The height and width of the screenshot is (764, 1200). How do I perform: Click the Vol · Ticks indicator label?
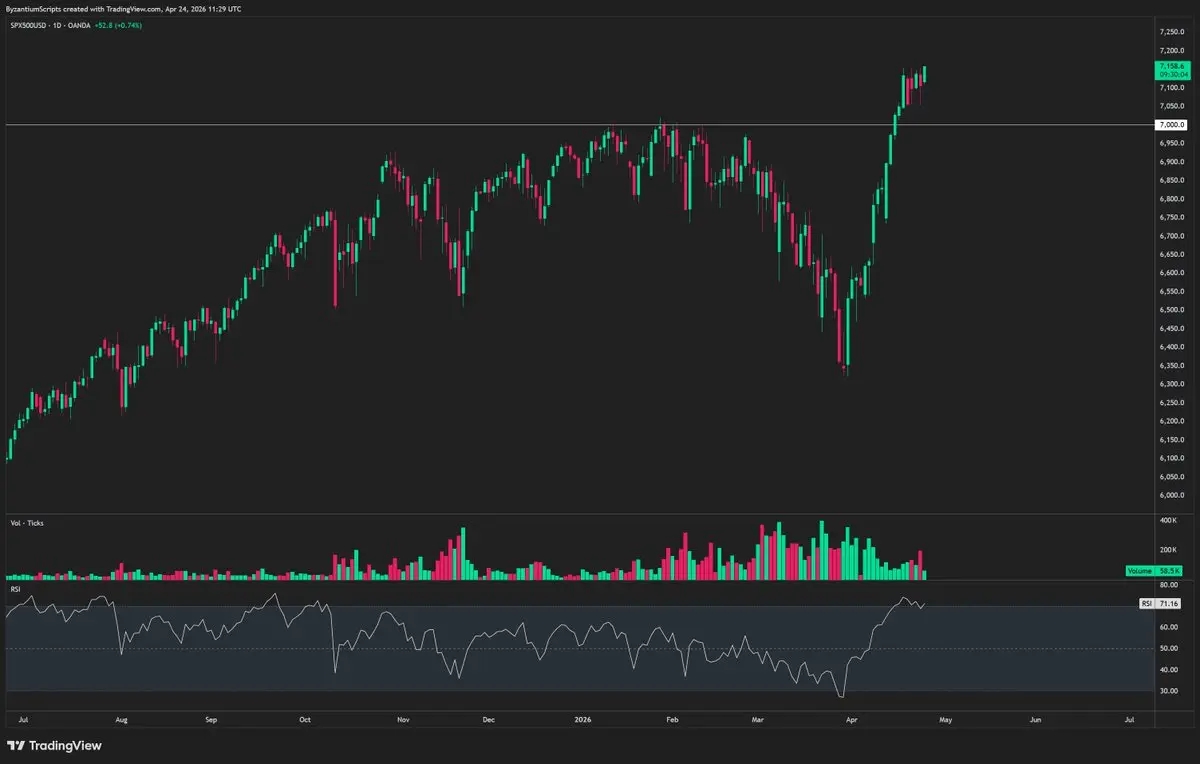[x=27, y=523]
